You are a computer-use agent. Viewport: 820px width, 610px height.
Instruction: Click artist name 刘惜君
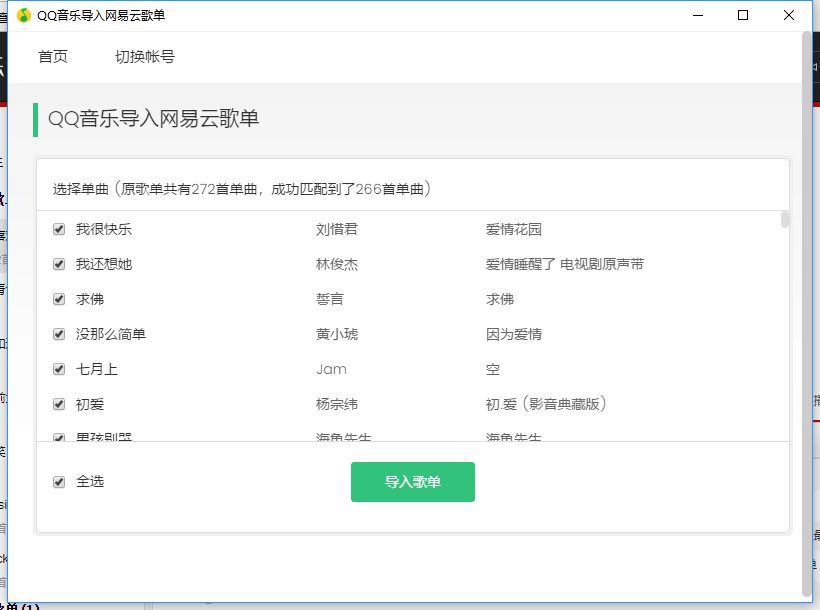pos(337,229)
